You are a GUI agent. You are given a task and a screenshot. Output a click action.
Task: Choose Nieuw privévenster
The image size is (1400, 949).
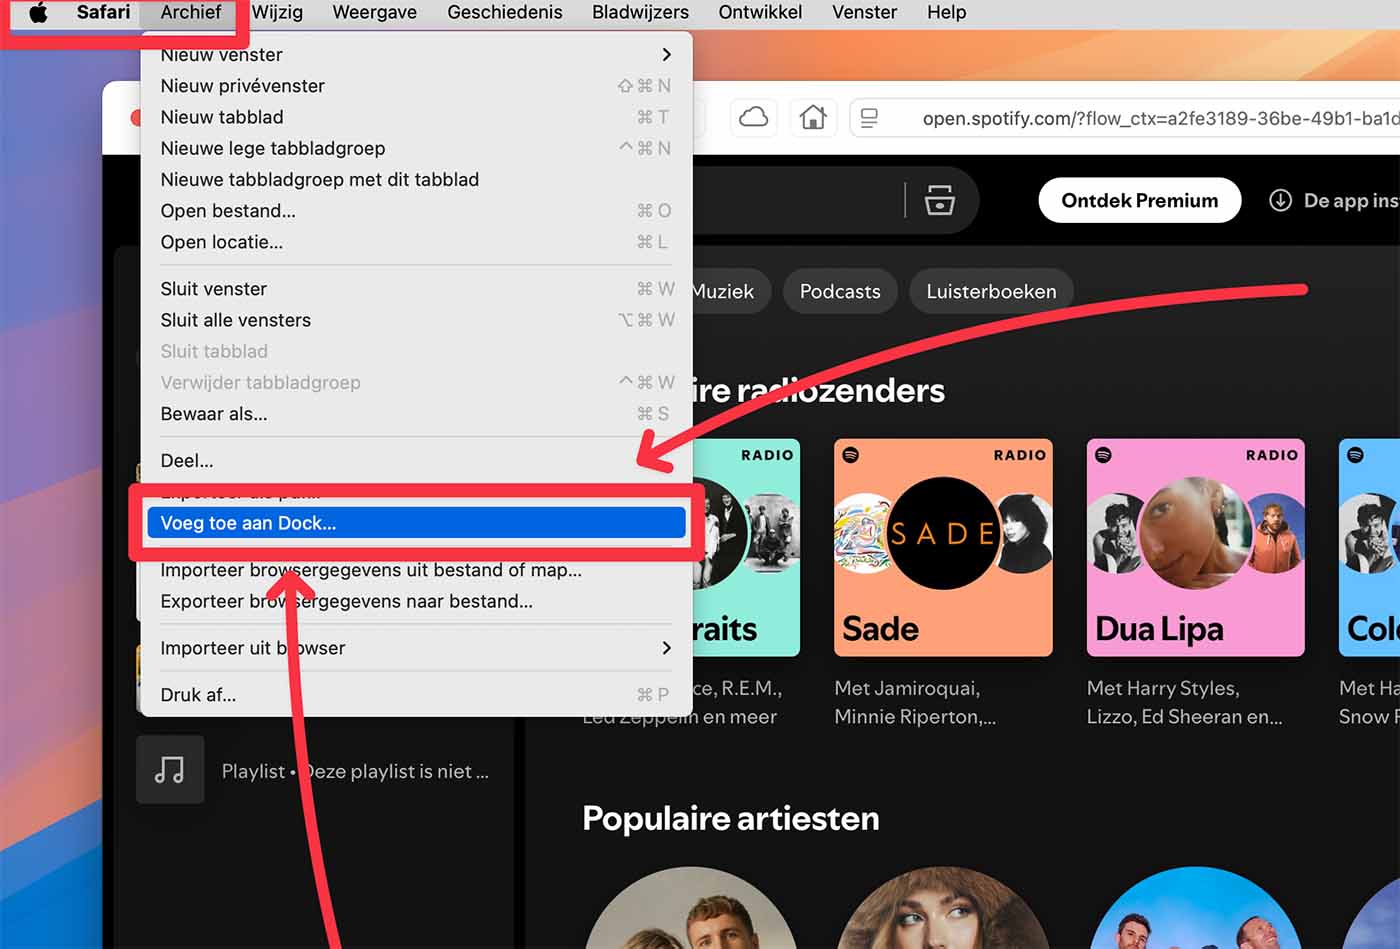coord(416,86)
